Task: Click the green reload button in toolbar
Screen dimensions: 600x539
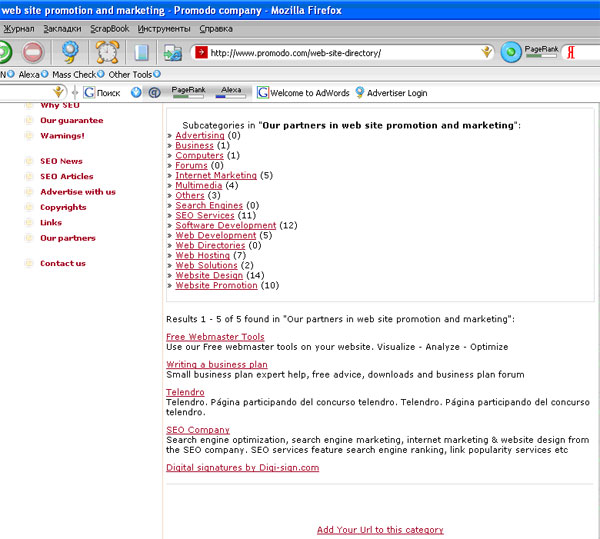Action: click(x=3, y=52)
